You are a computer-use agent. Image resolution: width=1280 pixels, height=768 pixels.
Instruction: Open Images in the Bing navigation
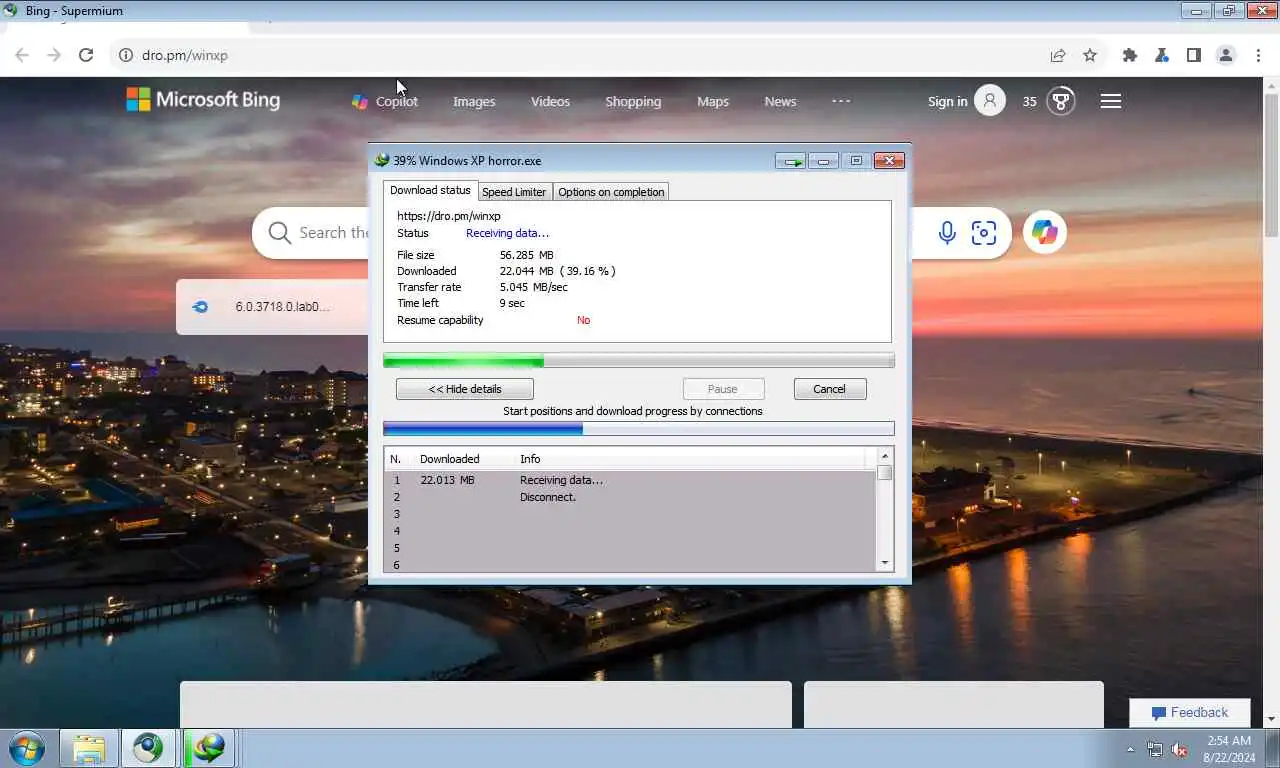(474, 101)
